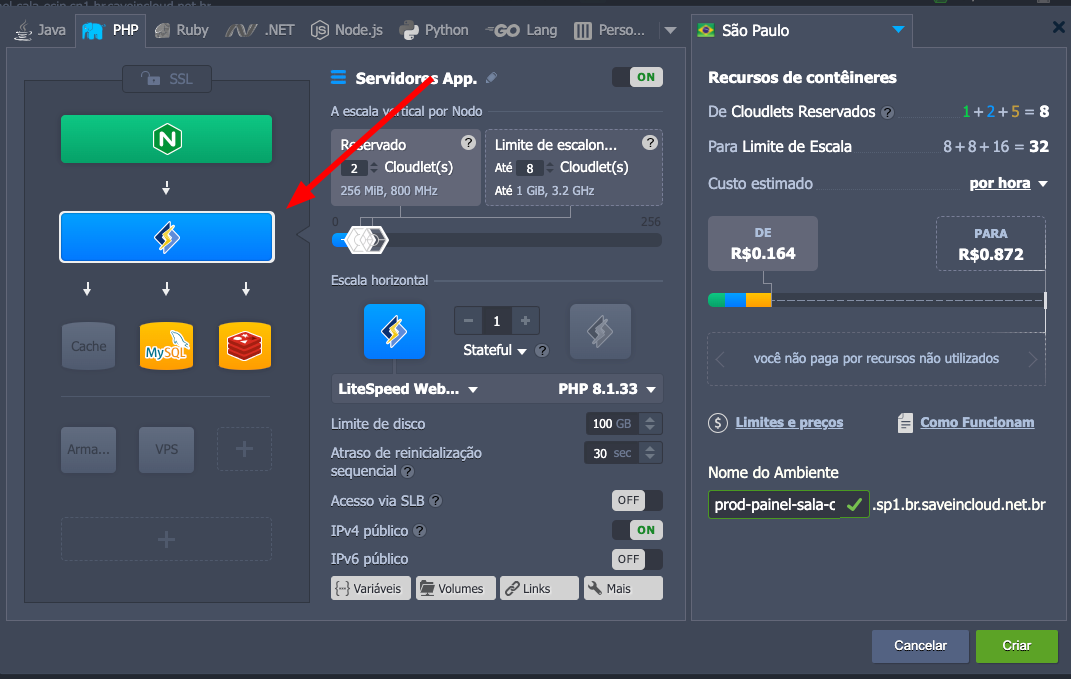Enable Acesso via SLB toggle
This screenshot has width=1071, height=679.
click(x=637, y=500)
